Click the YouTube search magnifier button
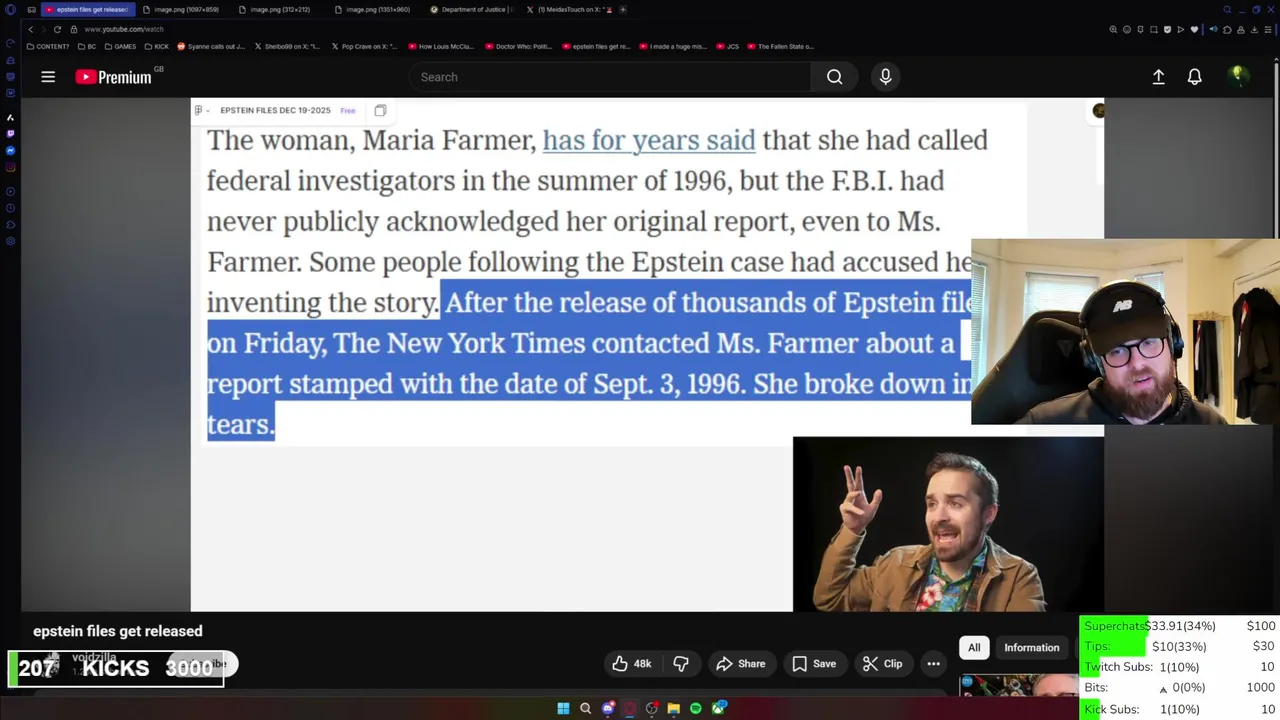This screenshot has height=720, width=1280. tap(834, 77)
